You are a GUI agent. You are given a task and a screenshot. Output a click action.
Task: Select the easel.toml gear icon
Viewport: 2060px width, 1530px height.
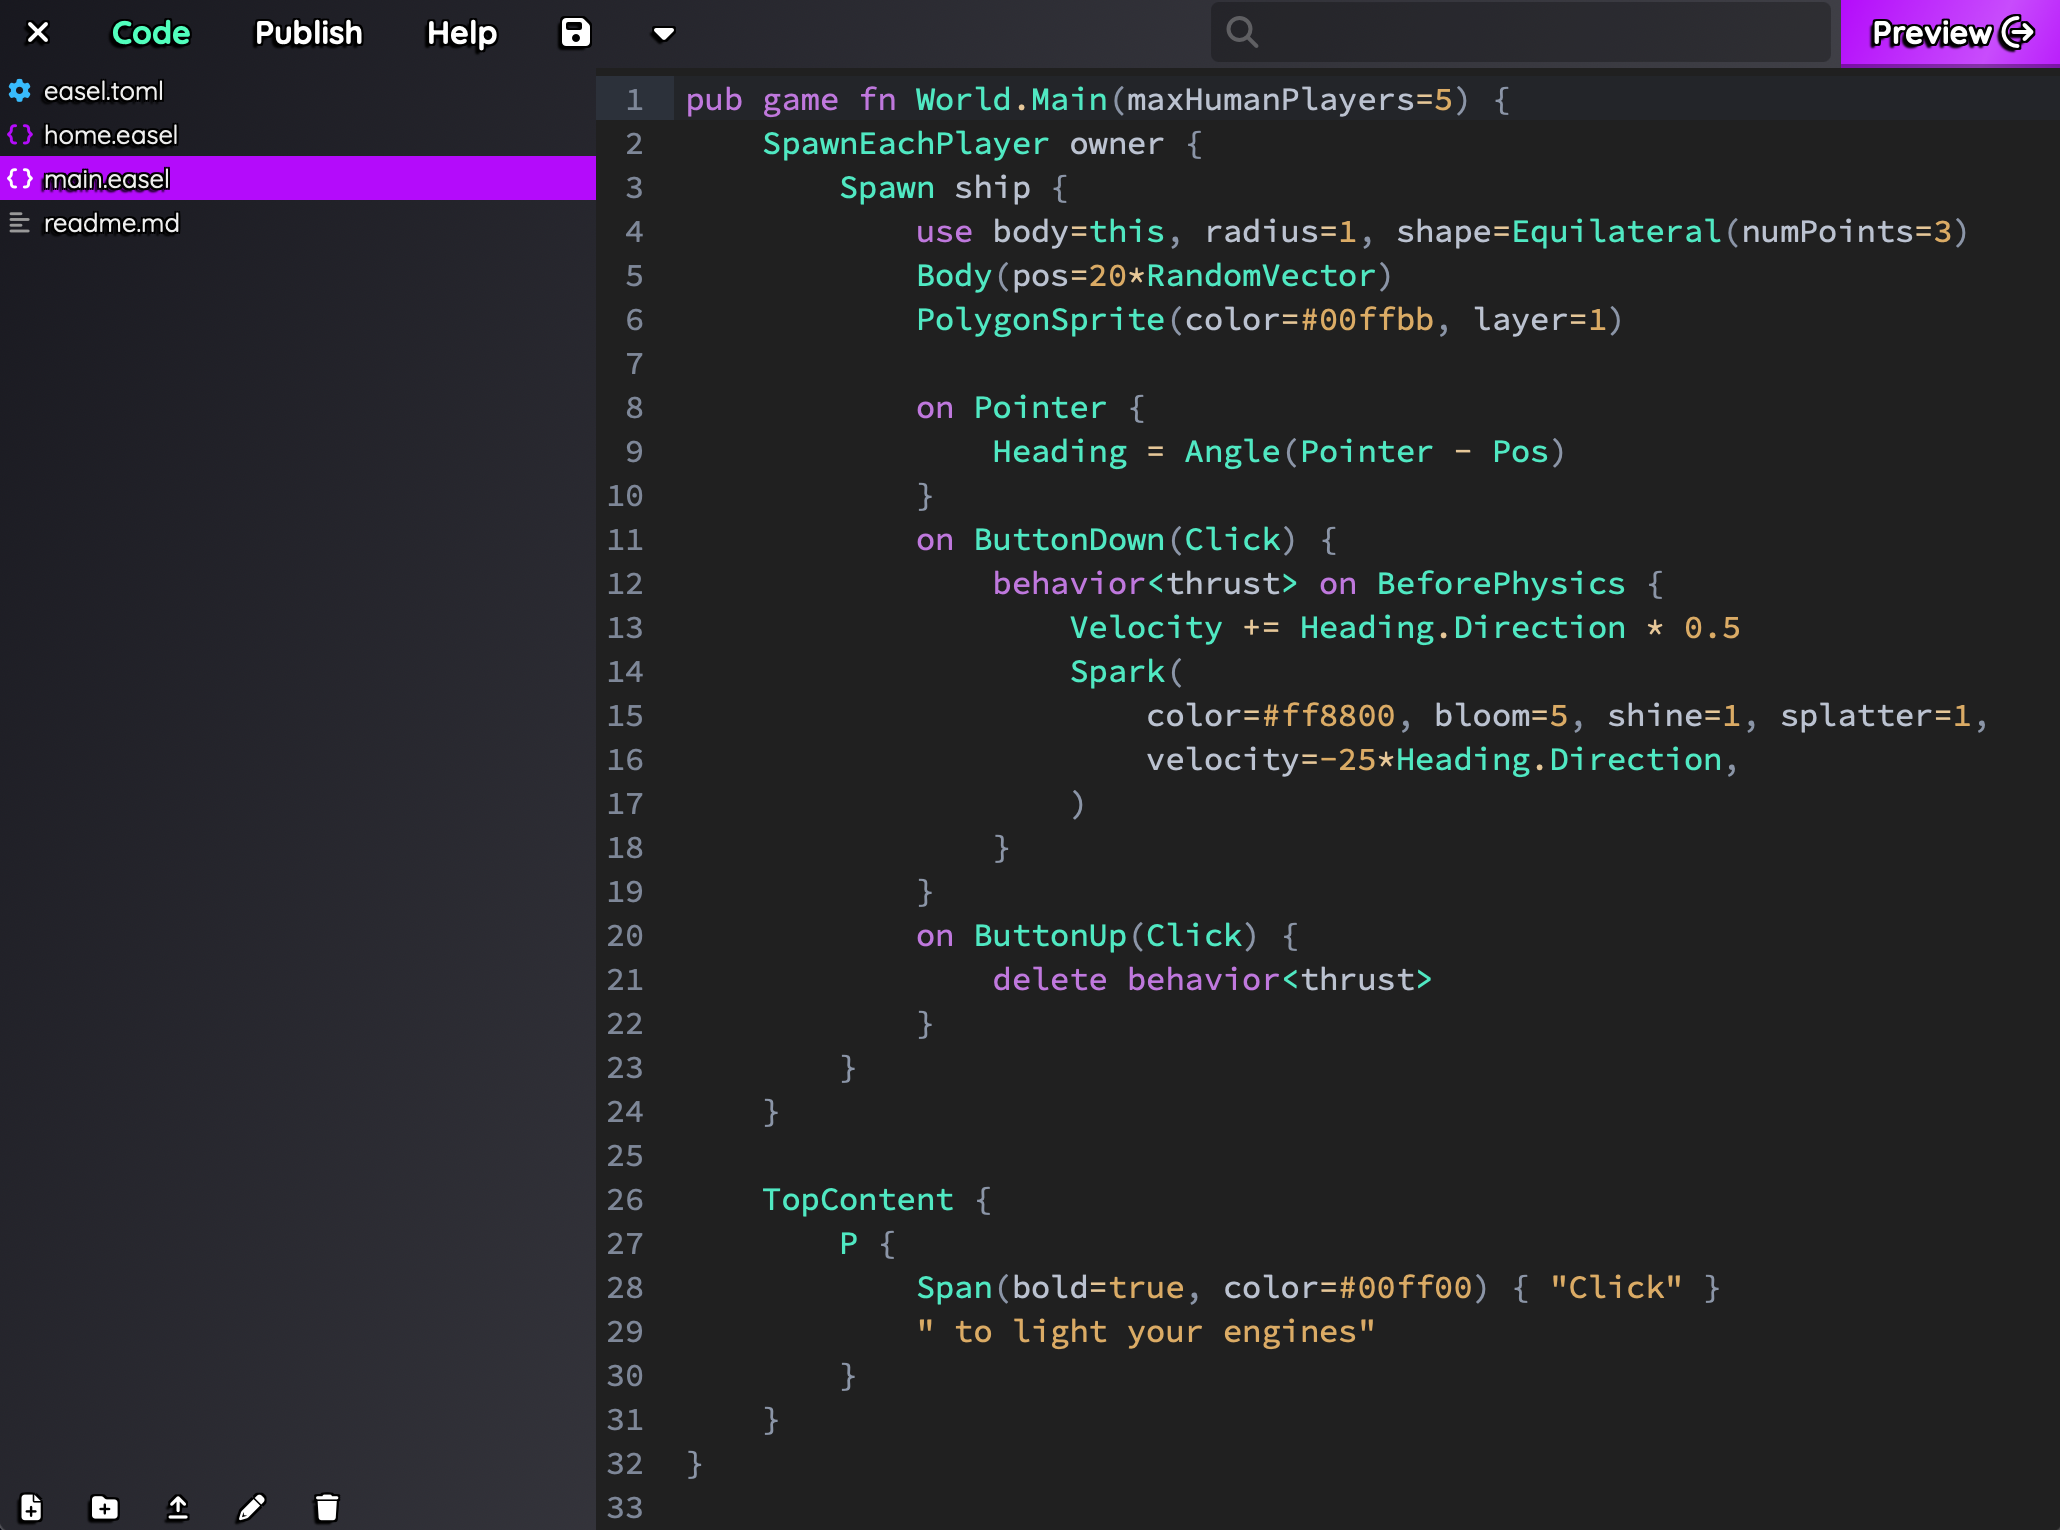pyautogui.click(x=20, y=90)
